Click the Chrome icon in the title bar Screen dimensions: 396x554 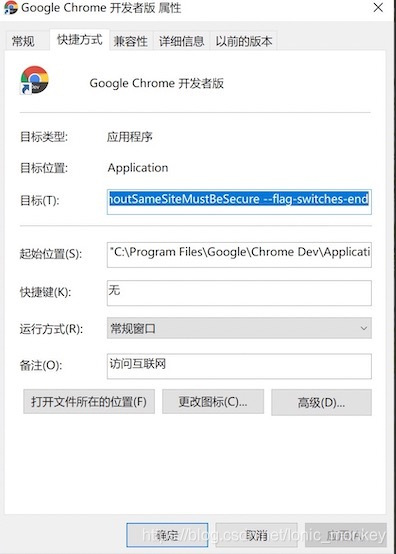pyautogui.click(x=11, y=7)
